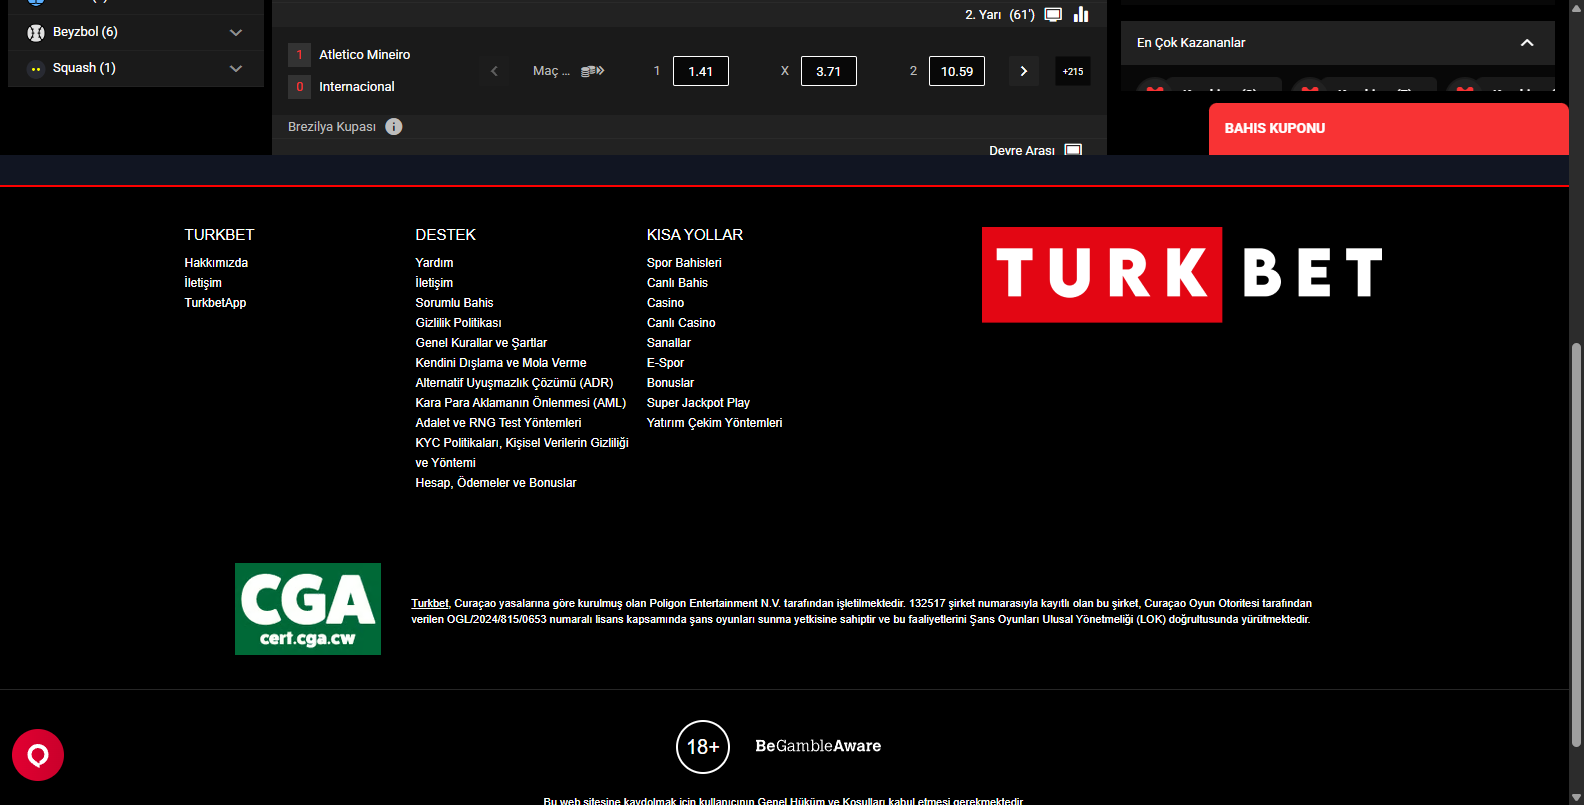1584x805 pixels.
Task: Open Sorumlu Bahis link
Action: 454,303
